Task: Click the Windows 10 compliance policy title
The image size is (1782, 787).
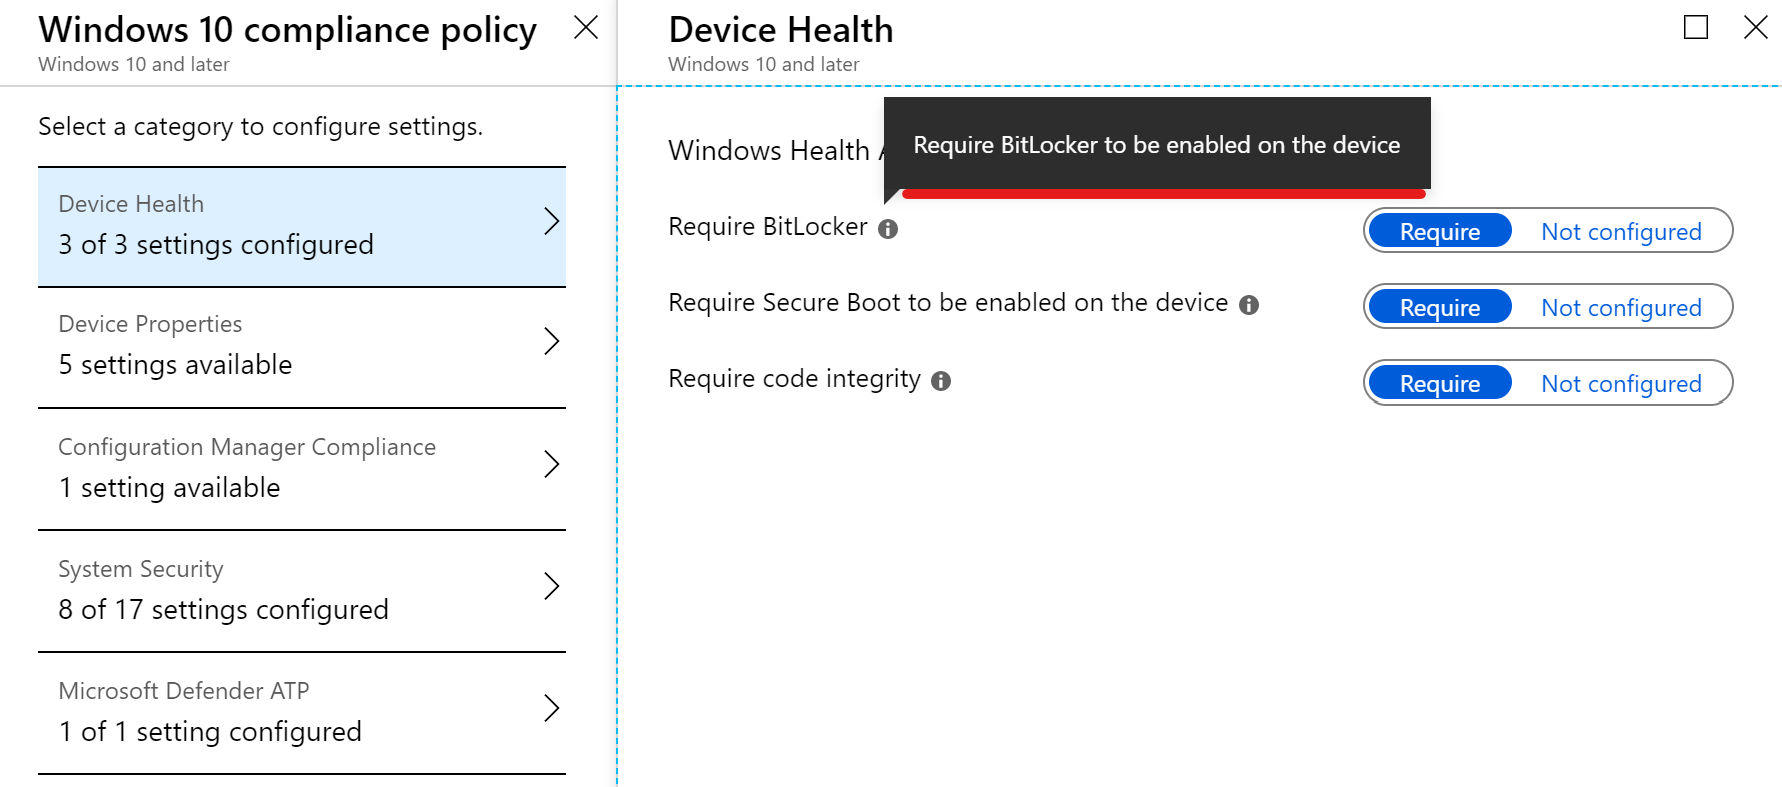Action: [x=288, y=30]
